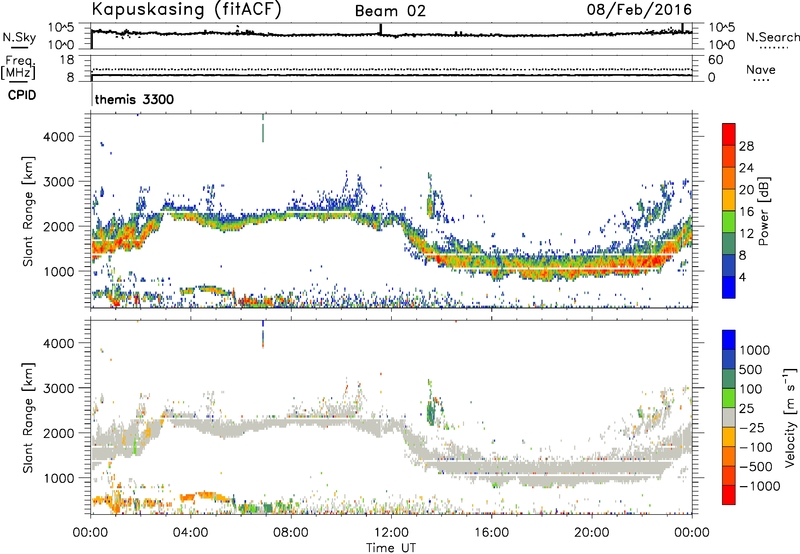Click the 'Nave' legend label

point(761,69)
